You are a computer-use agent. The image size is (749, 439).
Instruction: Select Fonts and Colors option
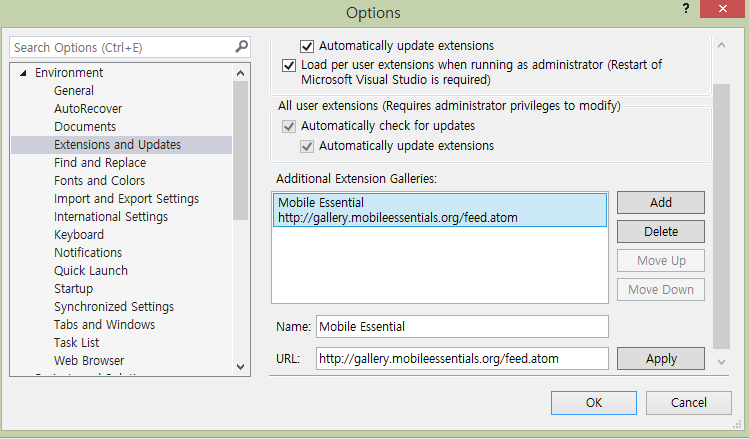[99, 181]
